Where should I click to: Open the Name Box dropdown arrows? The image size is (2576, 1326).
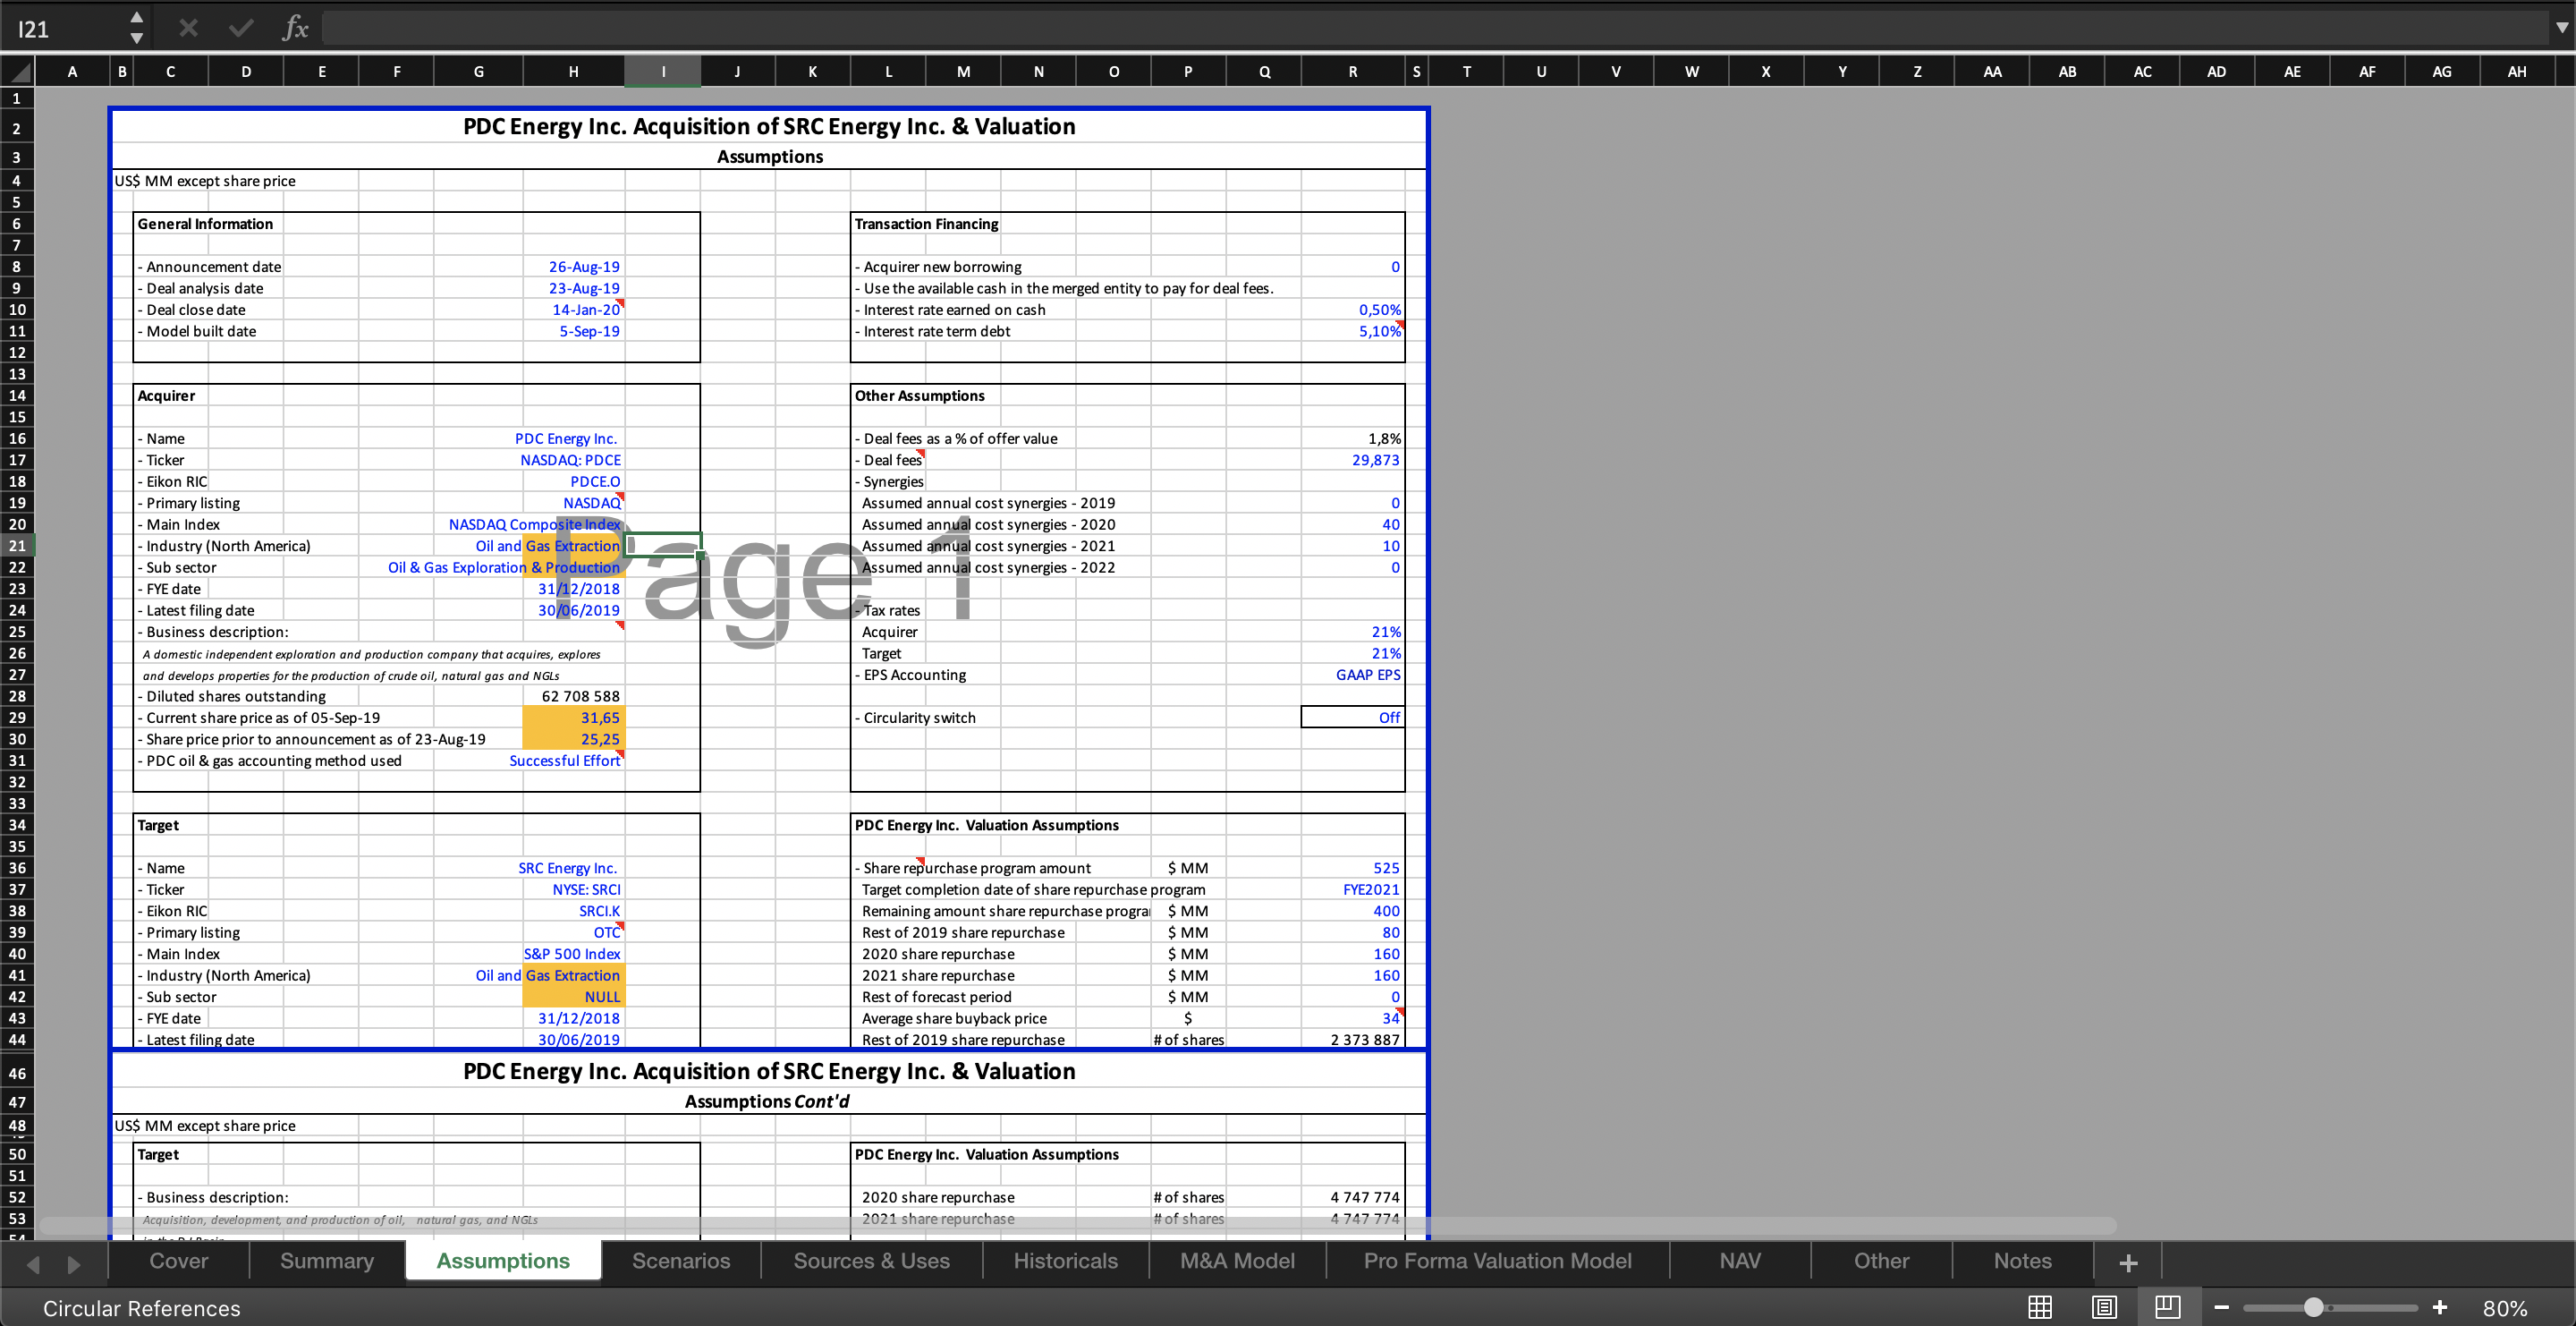tap(137, 28)
